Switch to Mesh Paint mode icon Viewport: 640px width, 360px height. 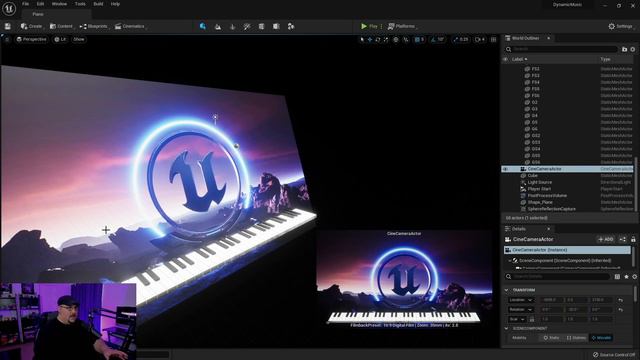pyautogui.click(x=247, y=27)
